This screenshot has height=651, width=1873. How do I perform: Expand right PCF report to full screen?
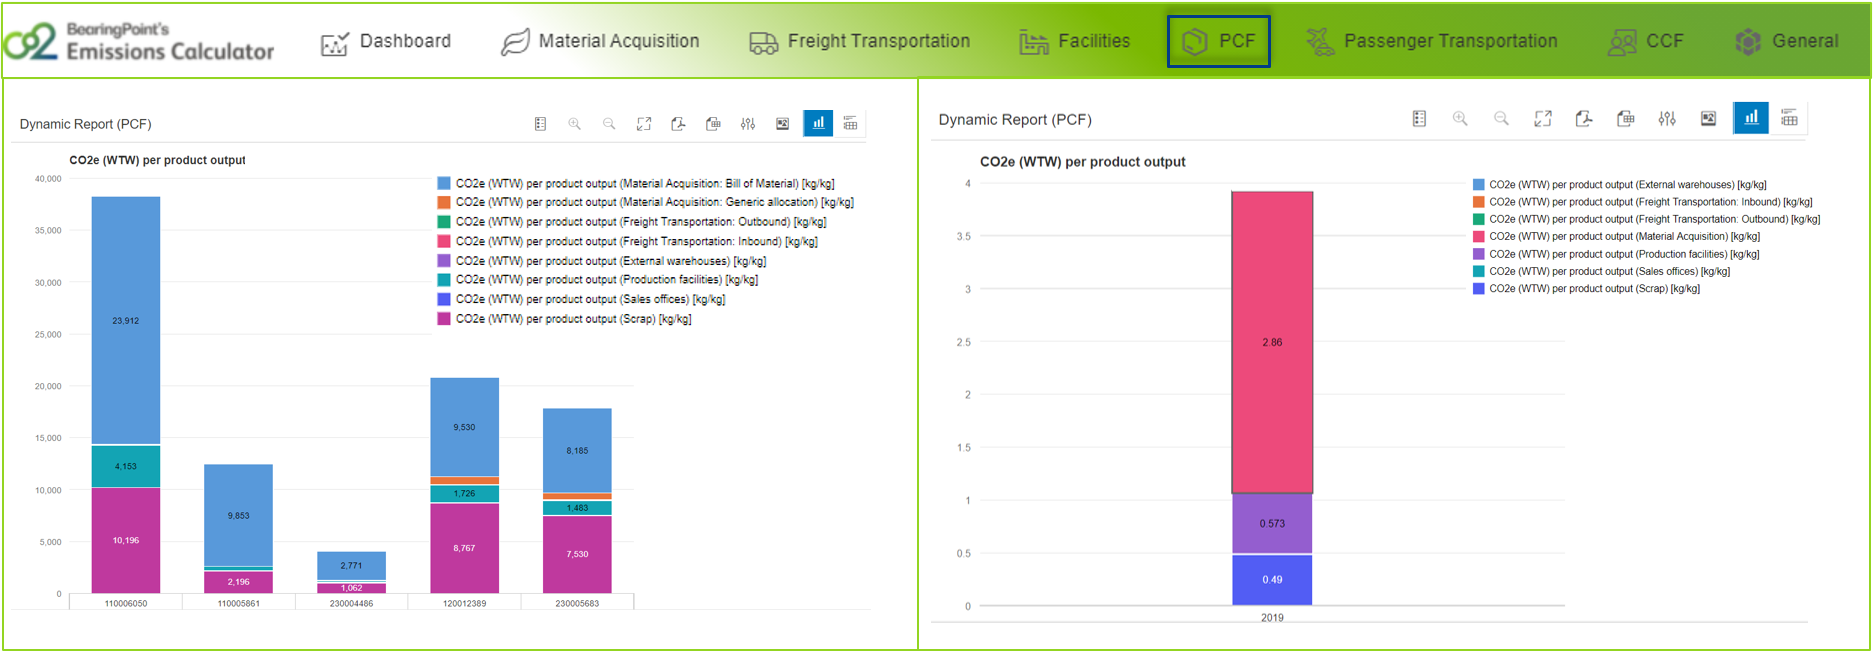click(x=1543, y=119)
